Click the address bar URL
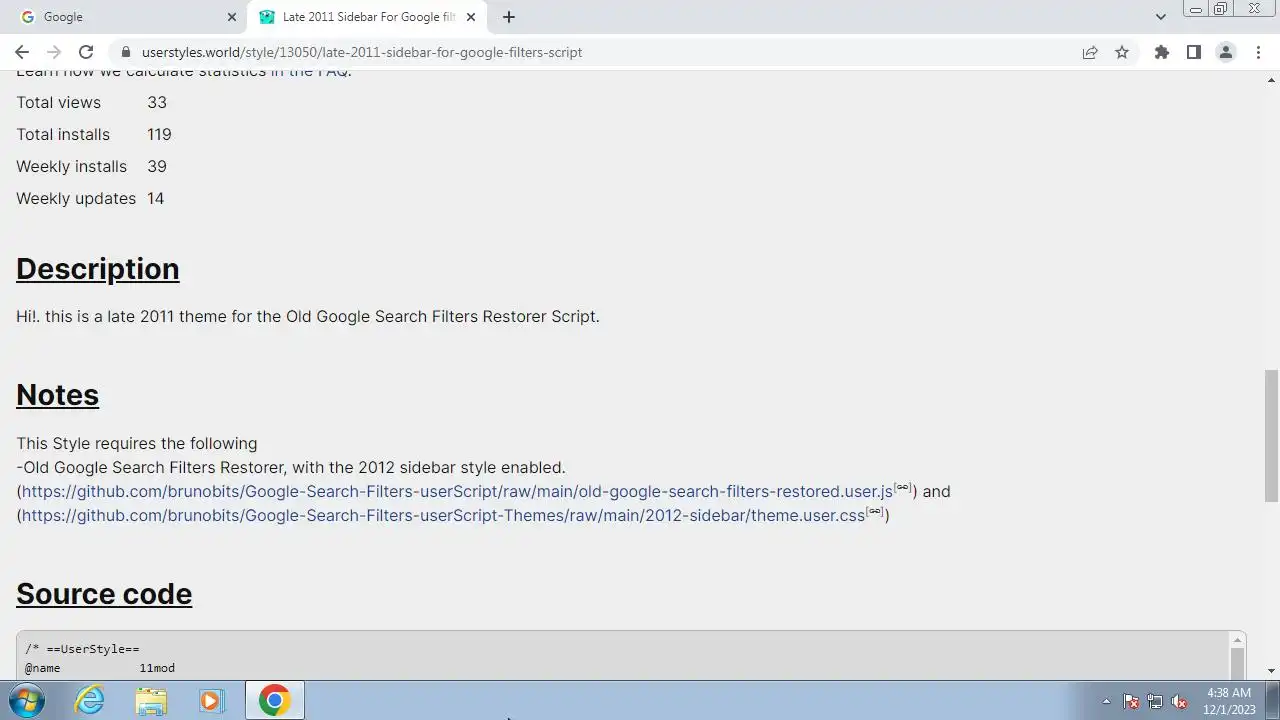 [362, 52]
